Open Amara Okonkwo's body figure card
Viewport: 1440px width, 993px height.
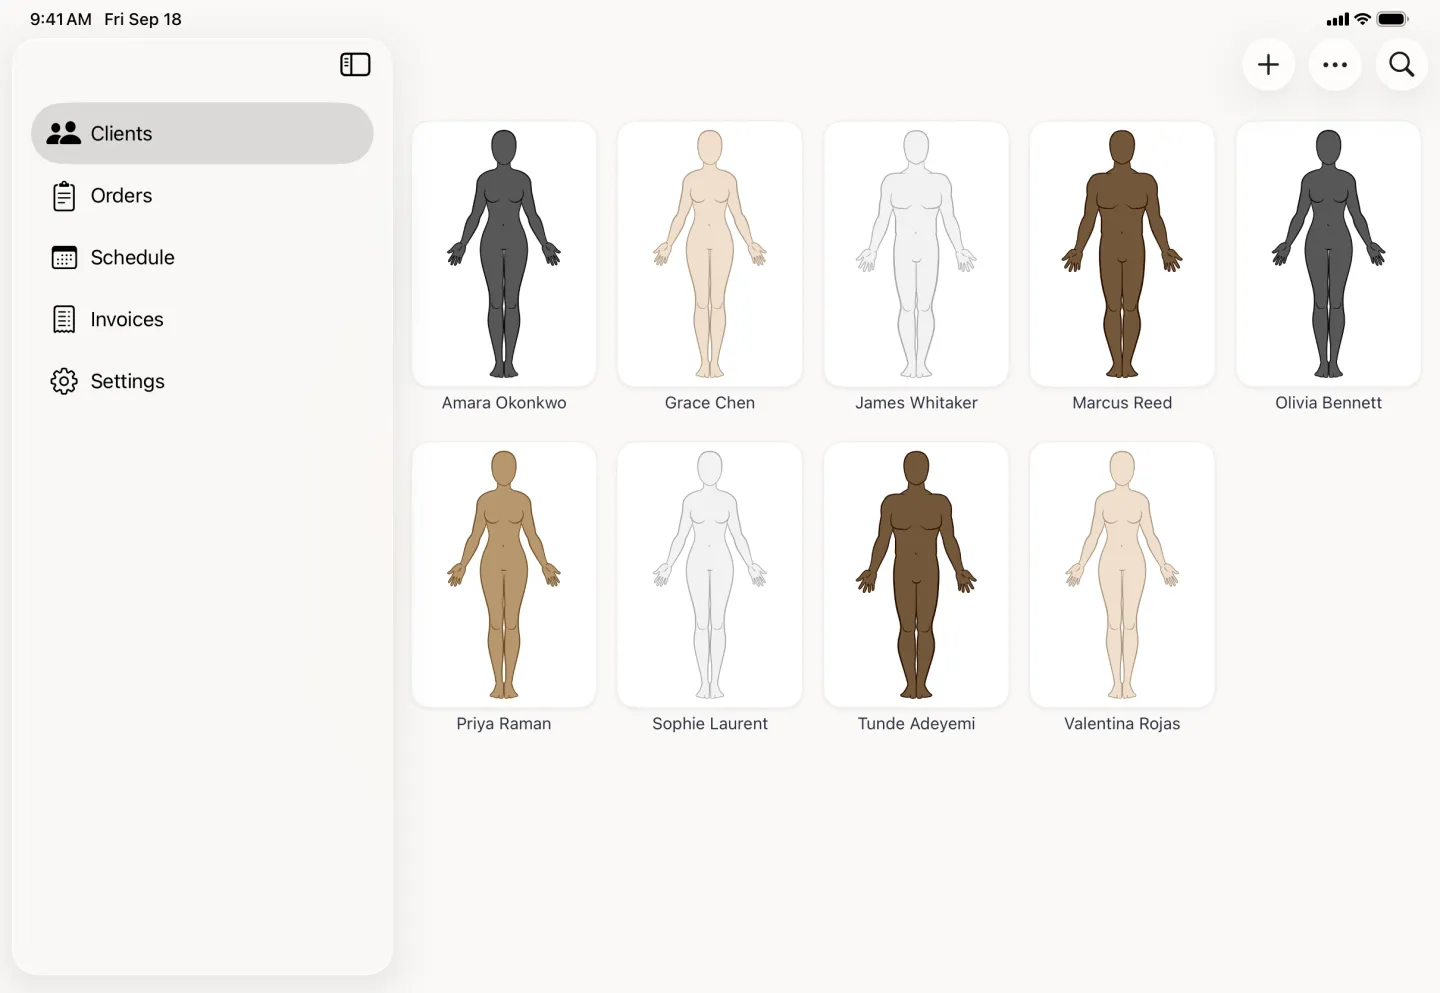(x=504, y=254)
